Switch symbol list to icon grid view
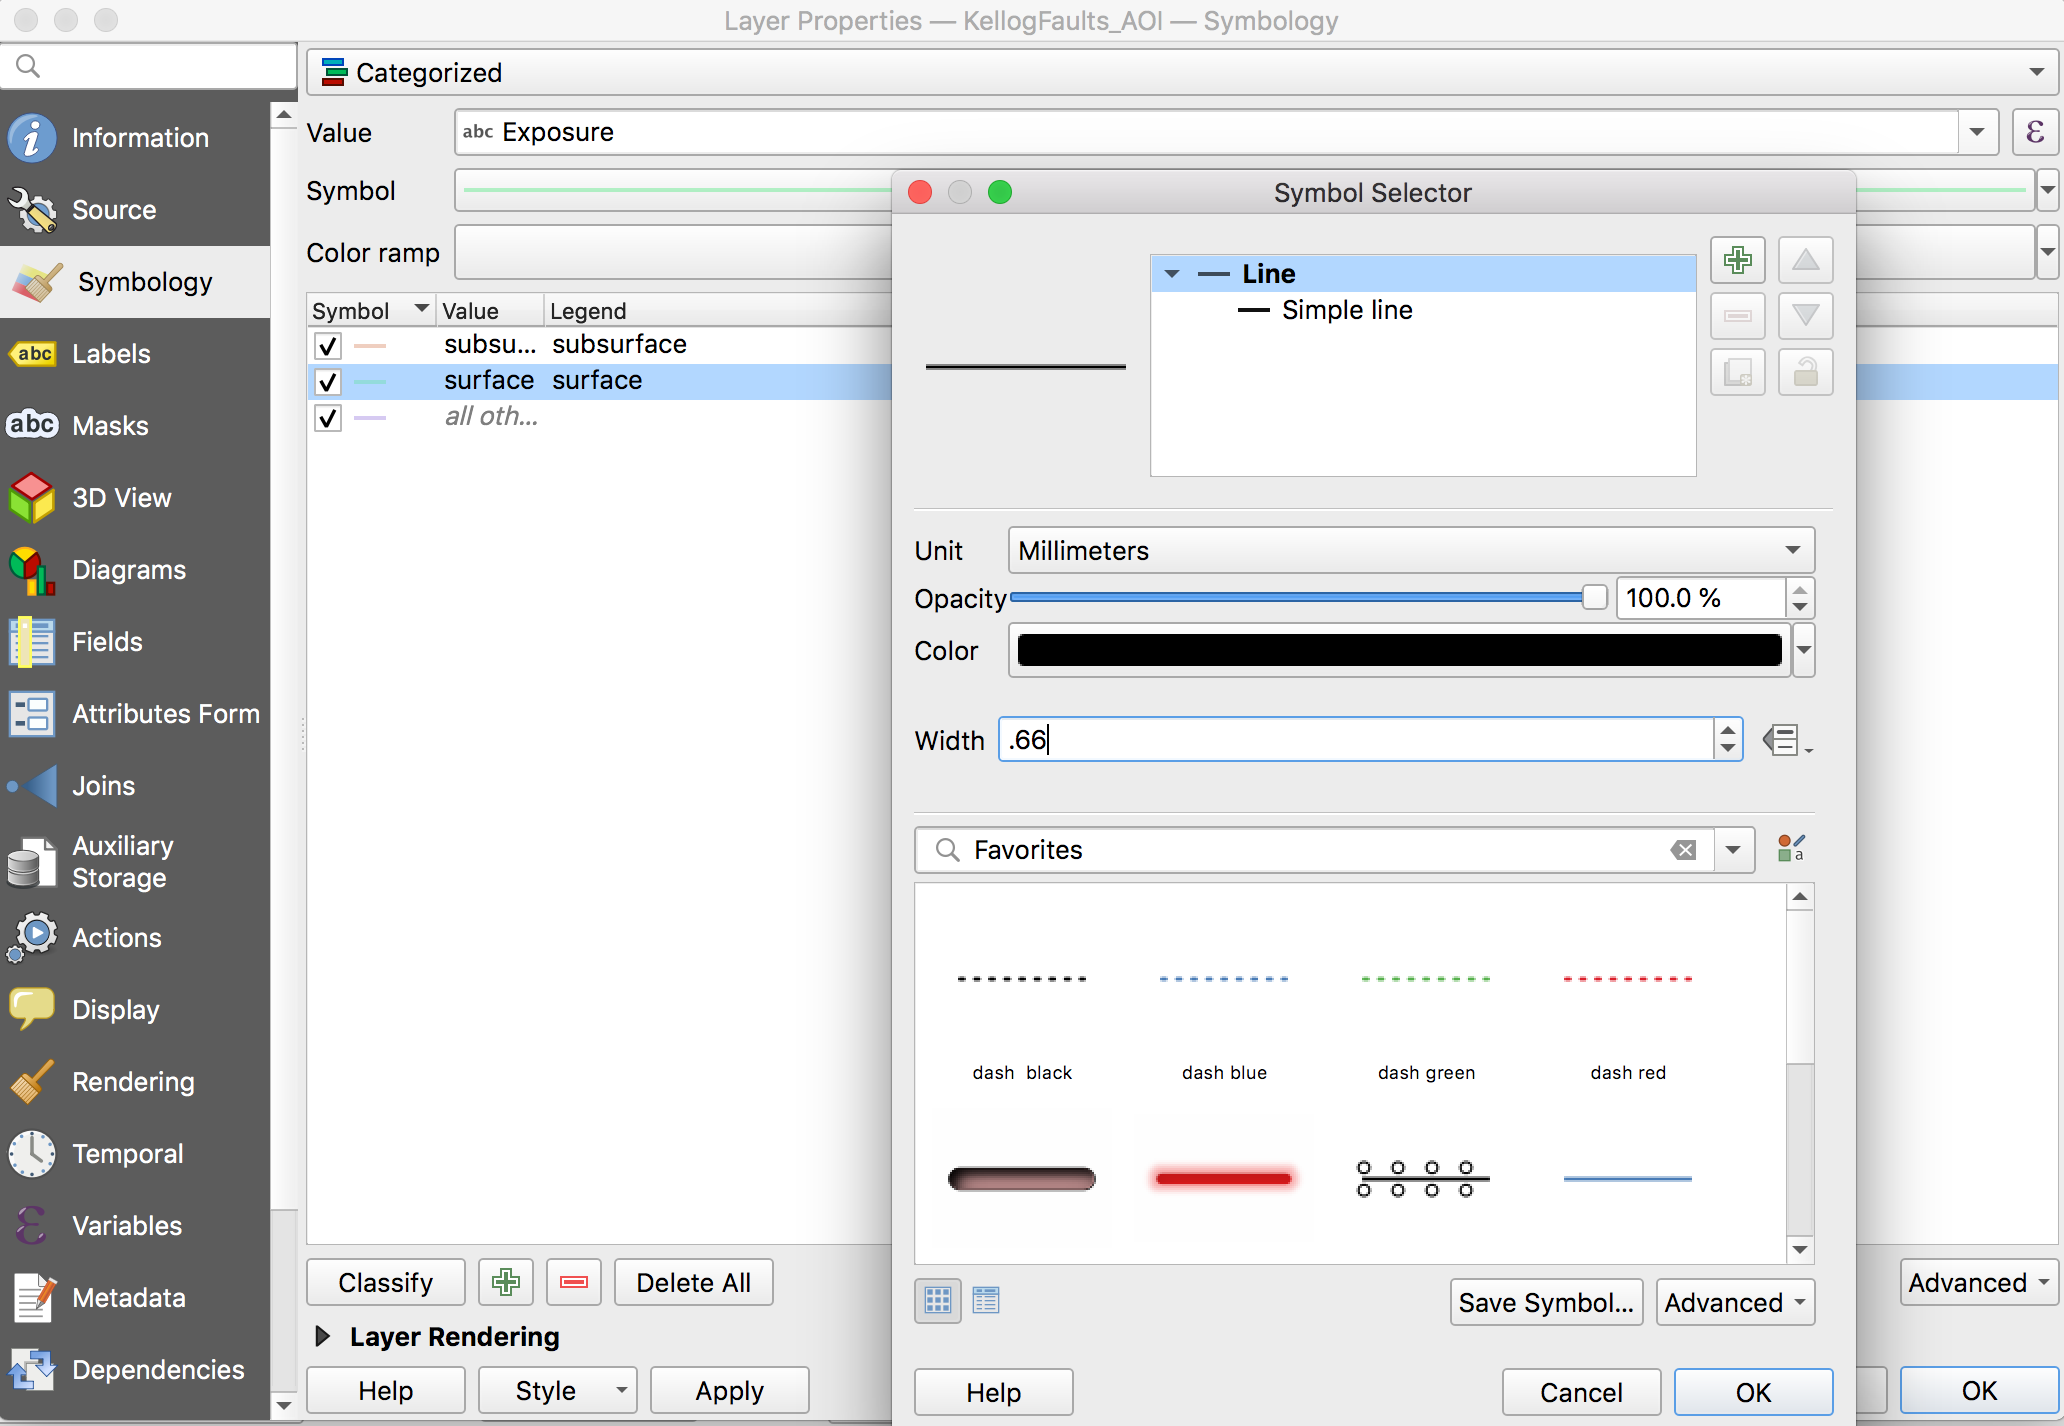 [937, 1300]
